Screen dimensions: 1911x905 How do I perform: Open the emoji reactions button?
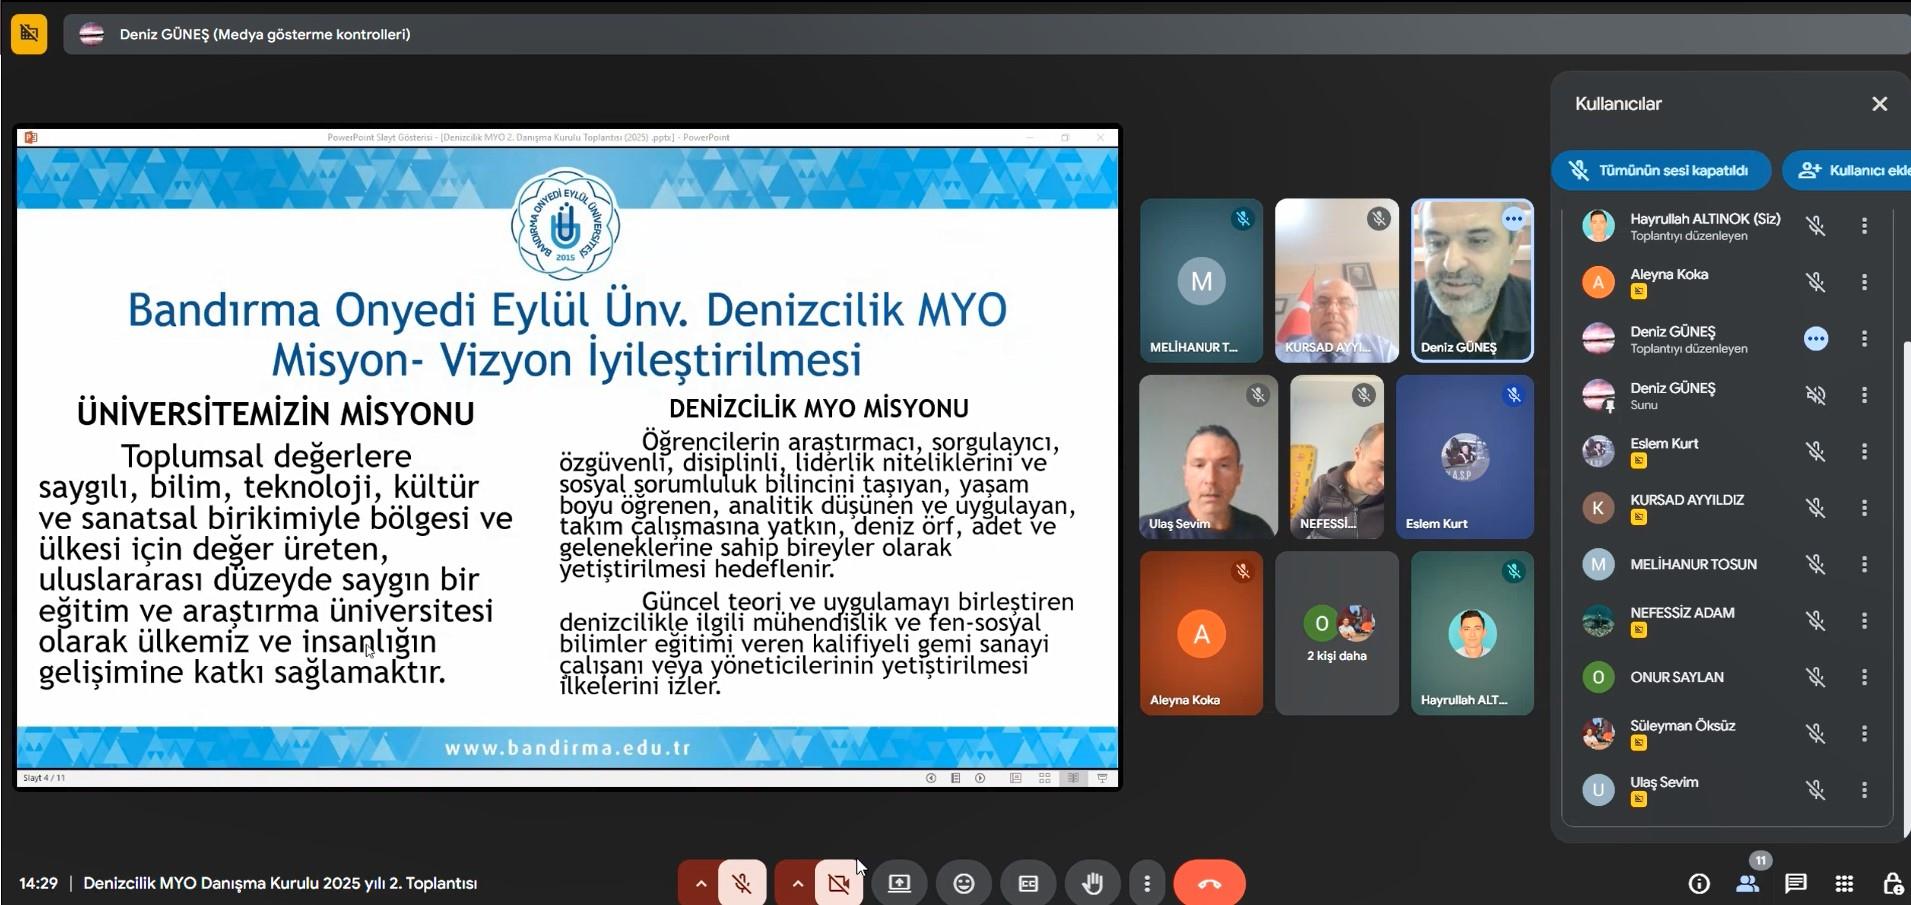coord(963,883)
